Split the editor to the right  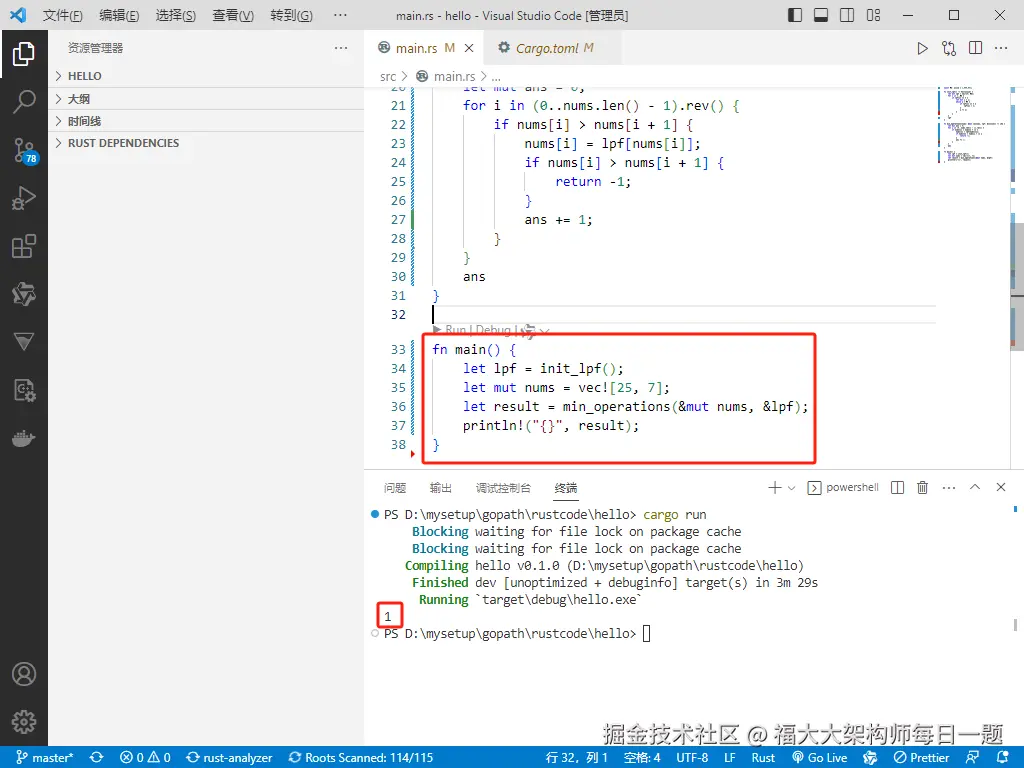click(976, 48)
